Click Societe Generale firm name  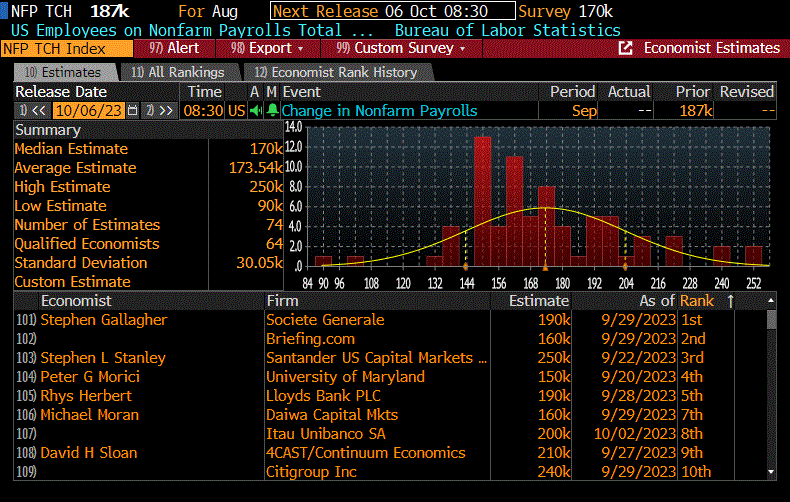325,320
